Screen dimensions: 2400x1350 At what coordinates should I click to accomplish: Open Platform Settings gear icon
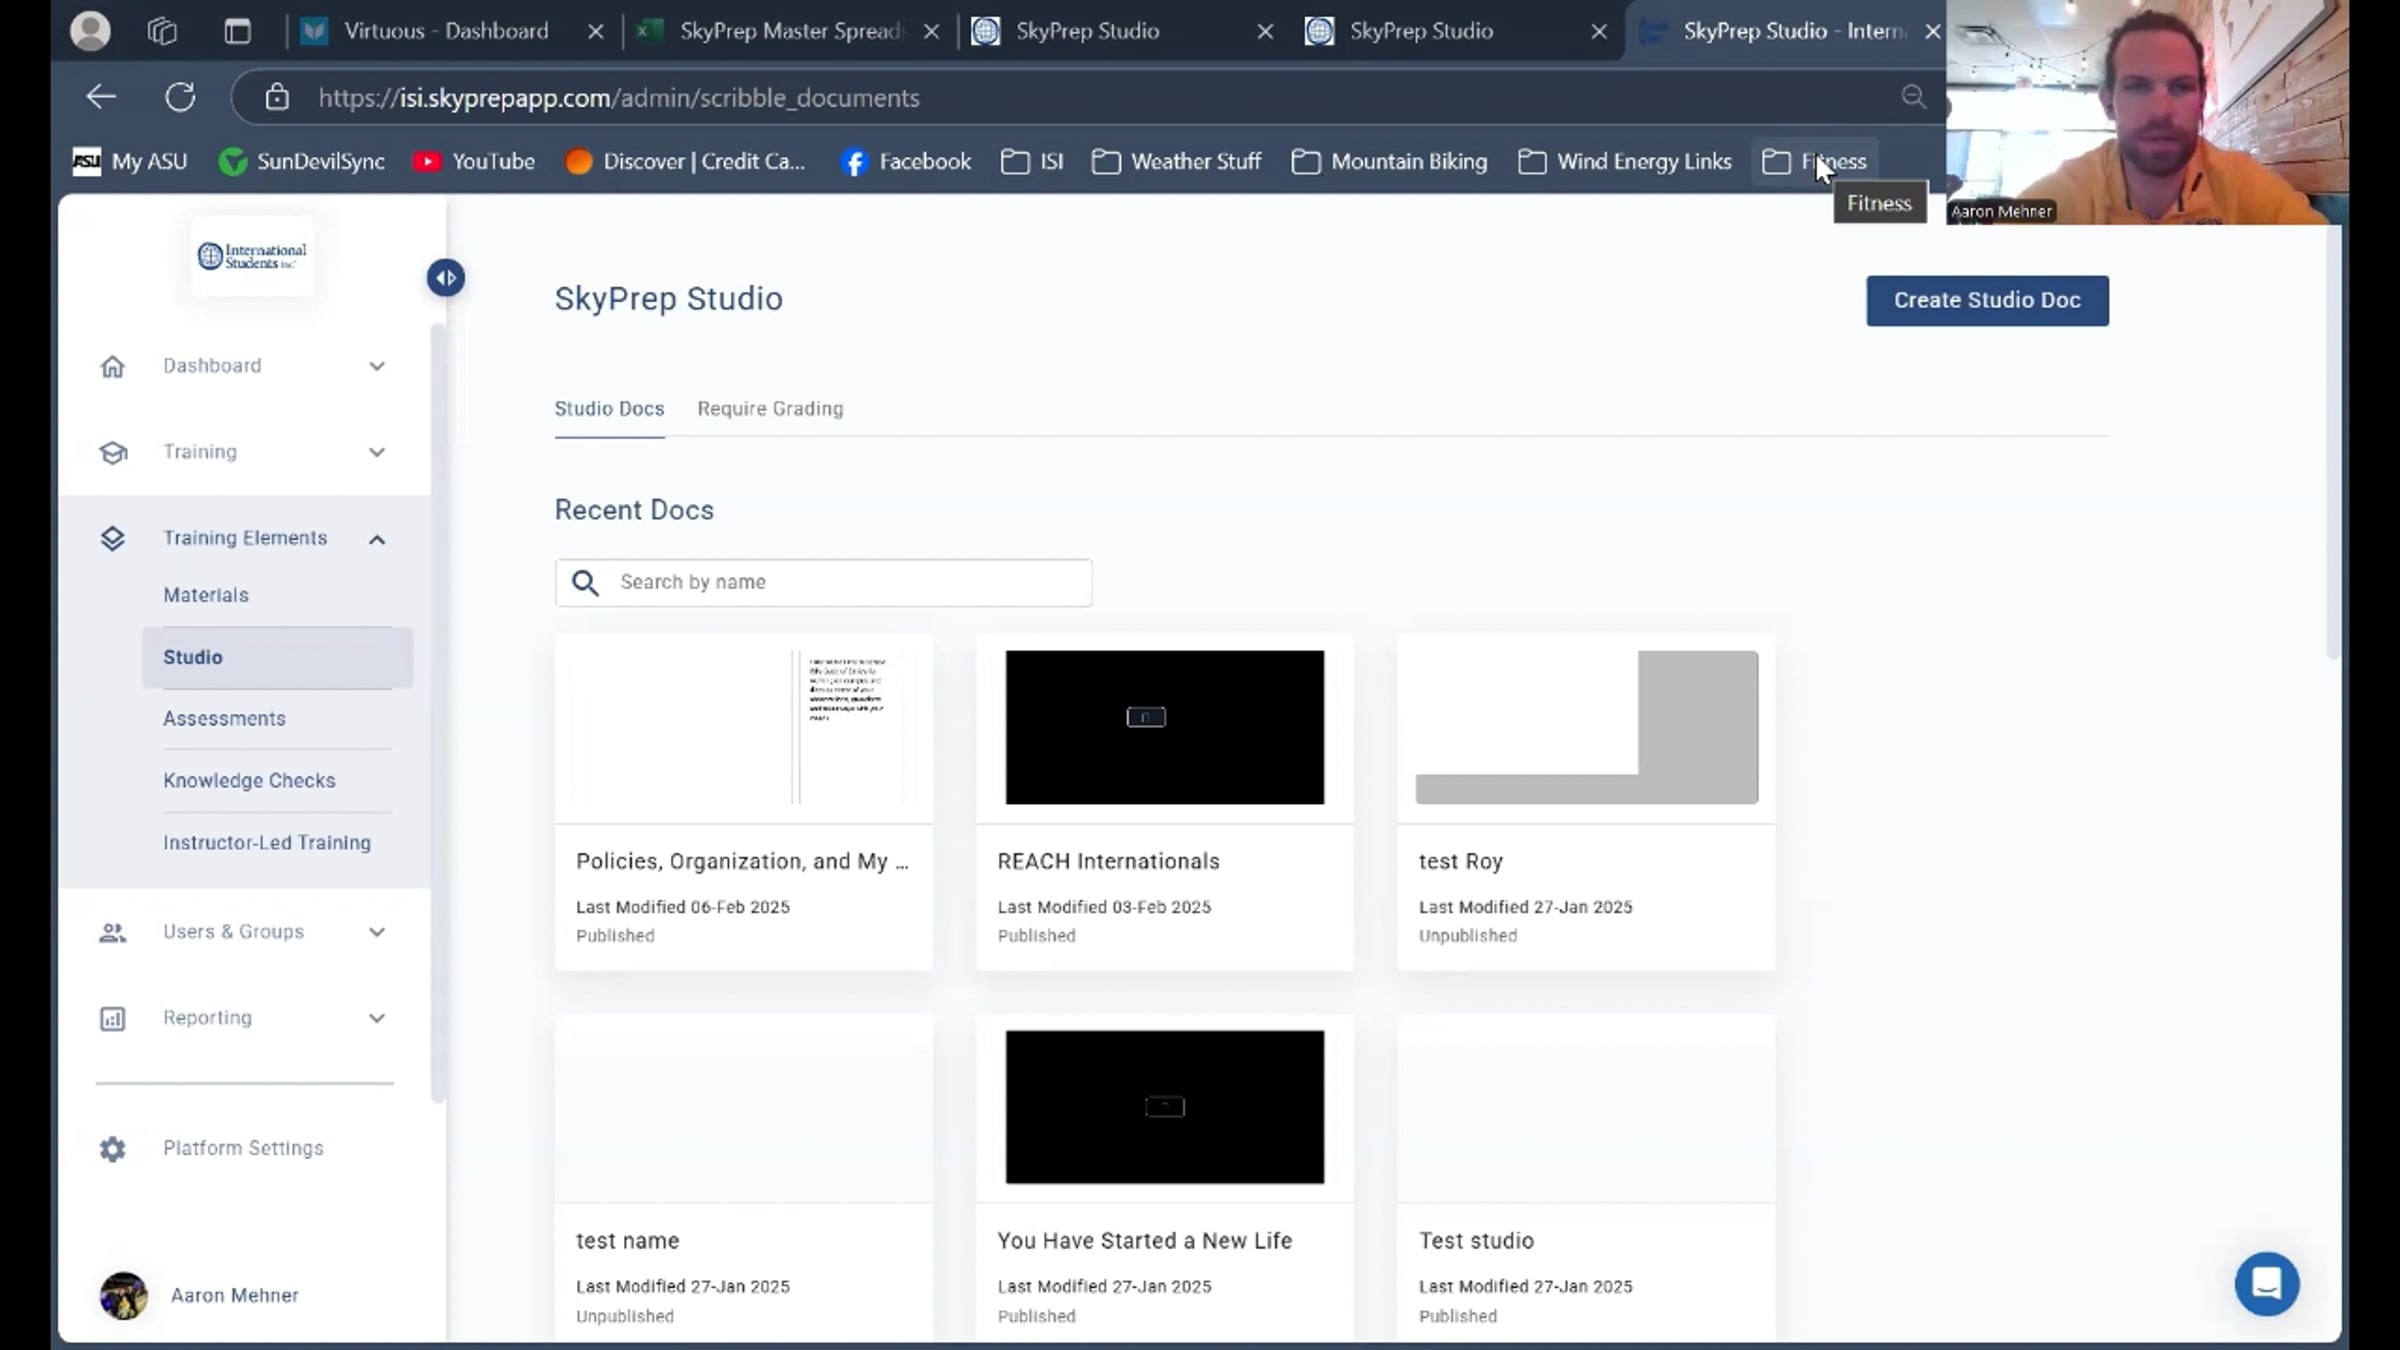click(113, 1149)
